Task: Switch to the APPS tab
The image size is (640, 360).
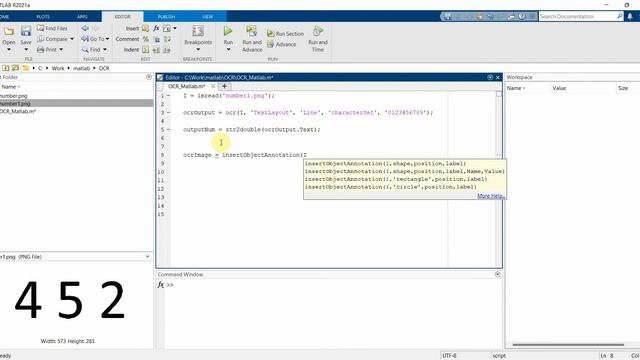Action: [x=82, y=17]
